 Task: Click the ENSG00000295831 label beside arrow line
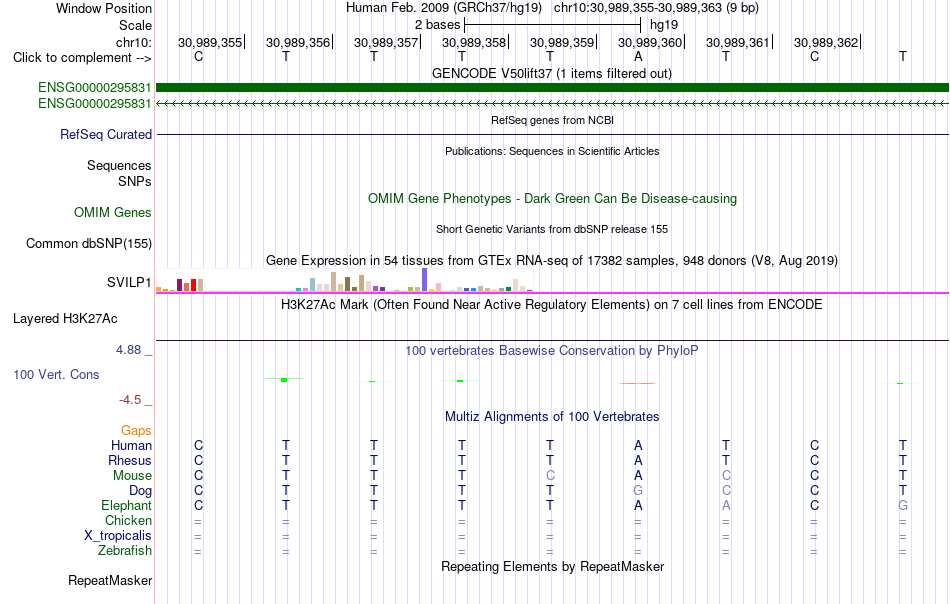(94, 104)
